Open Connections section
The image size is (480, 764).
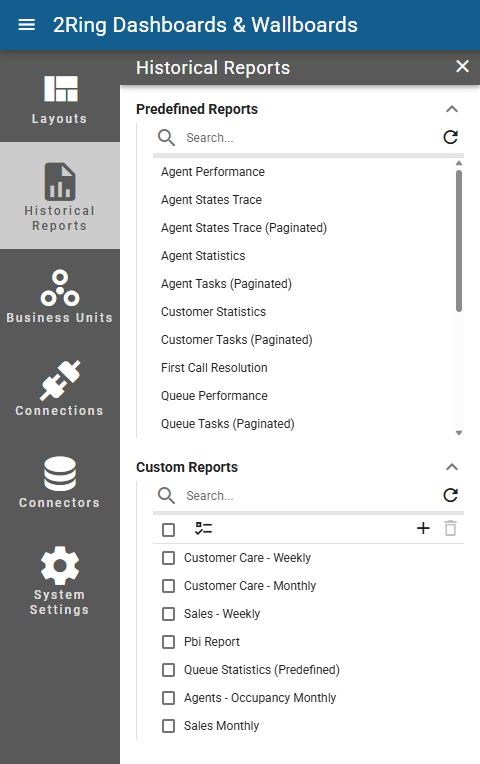(60, 389)
